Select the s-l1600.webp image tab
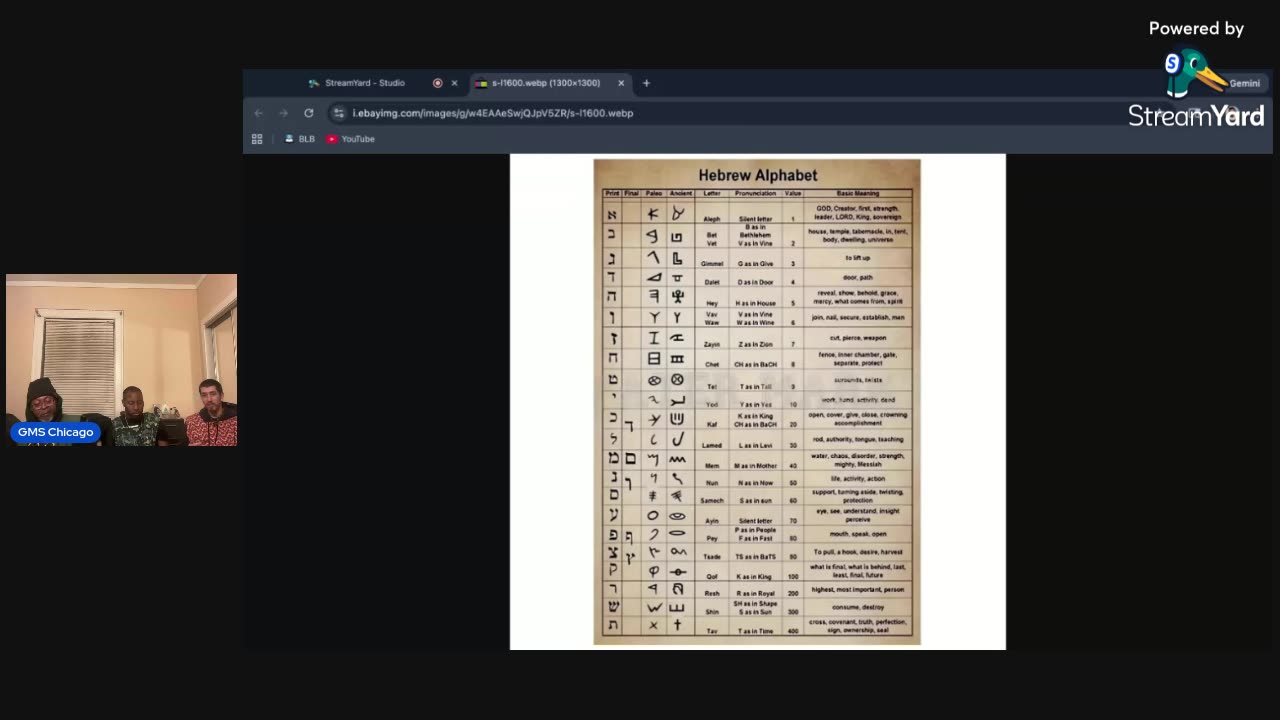The image size is (1280, 720). click(546, 83)
